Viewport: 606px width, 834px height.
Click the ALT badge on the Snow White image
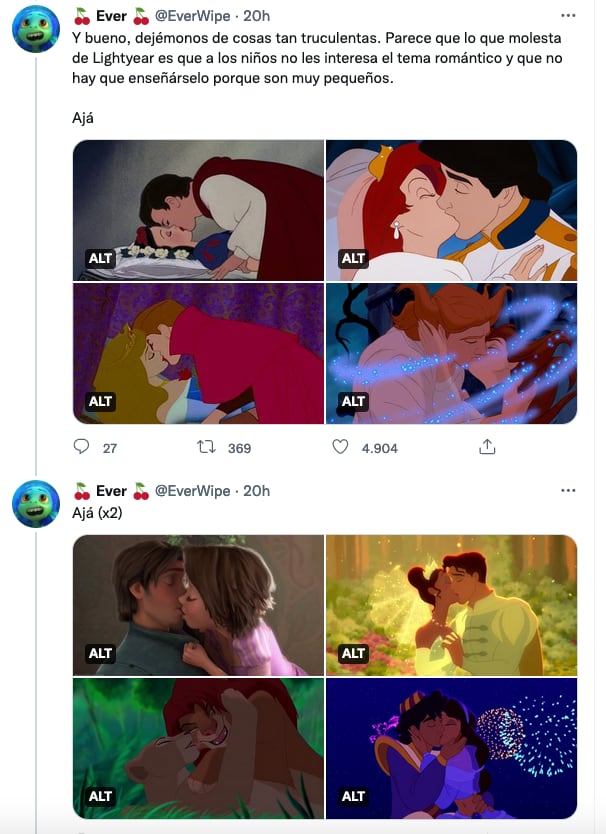pos(98,257)
